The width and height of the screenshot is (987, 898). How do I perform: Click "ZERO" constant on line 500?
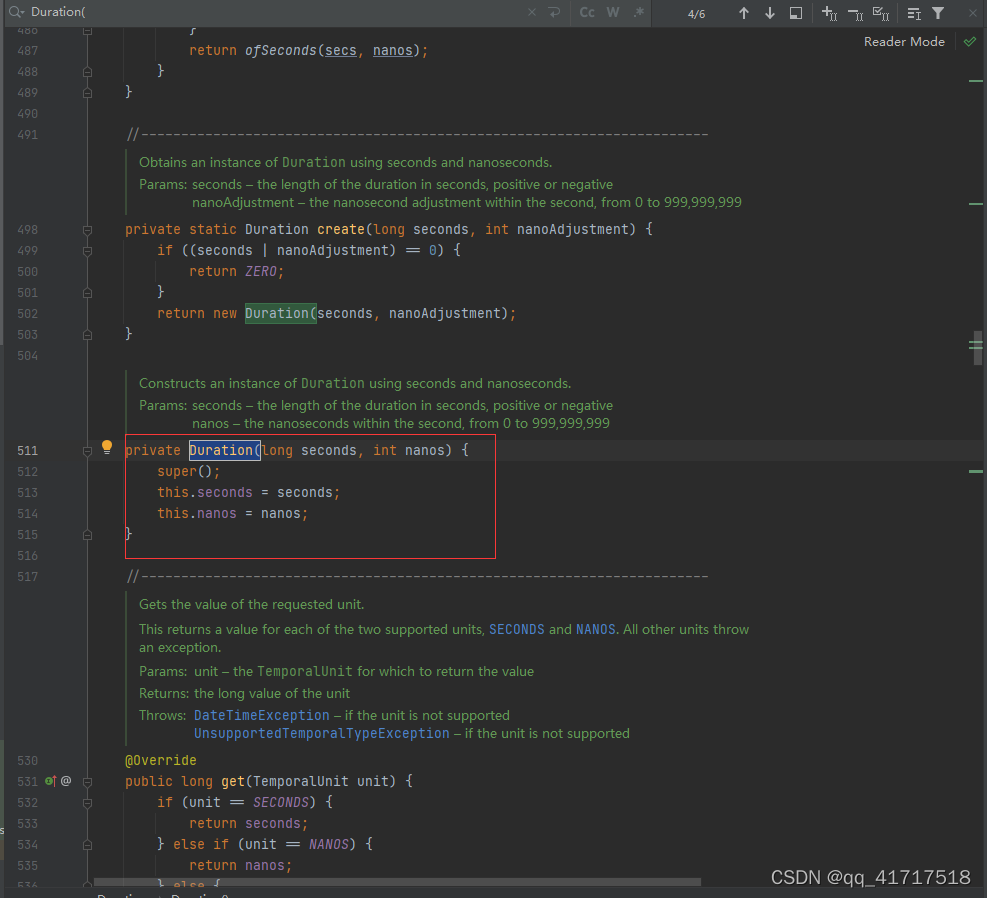point(261,272)
